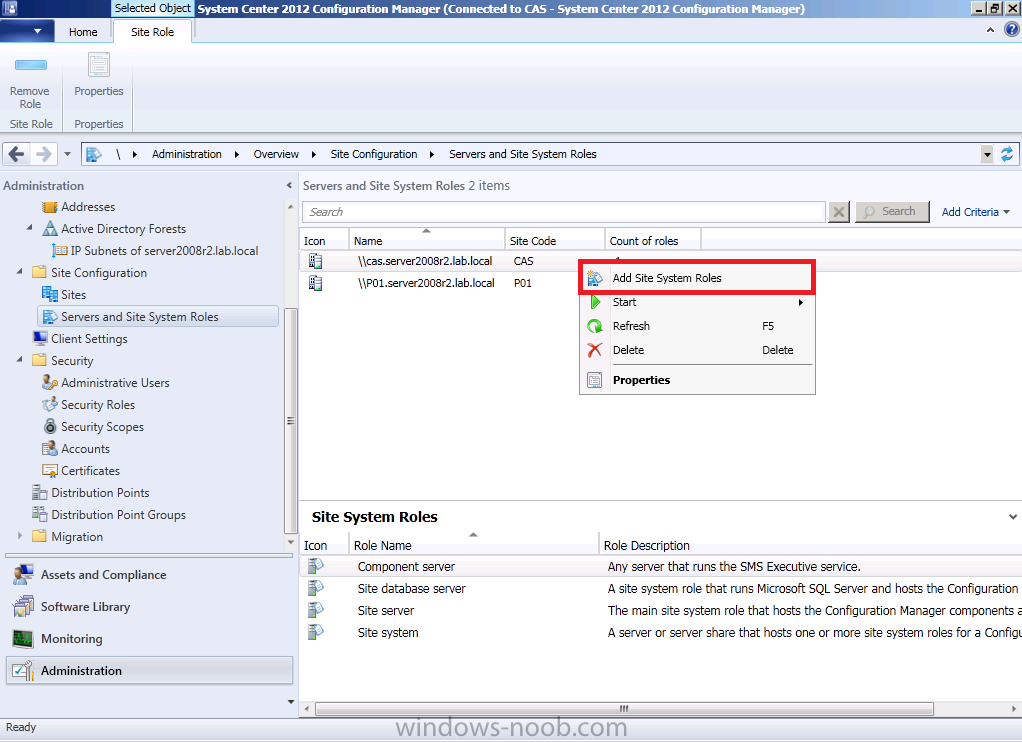Screen dimensions: 1022x742
Task: Click the Administrative Users icon
Action: point(50,383)
